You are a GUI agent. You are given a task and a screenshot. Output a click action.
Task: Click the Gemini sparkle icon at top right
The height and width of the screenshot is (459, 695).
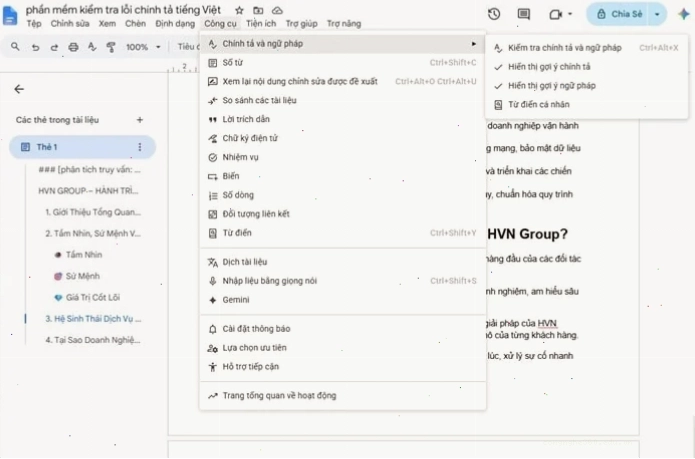[684, 14]
